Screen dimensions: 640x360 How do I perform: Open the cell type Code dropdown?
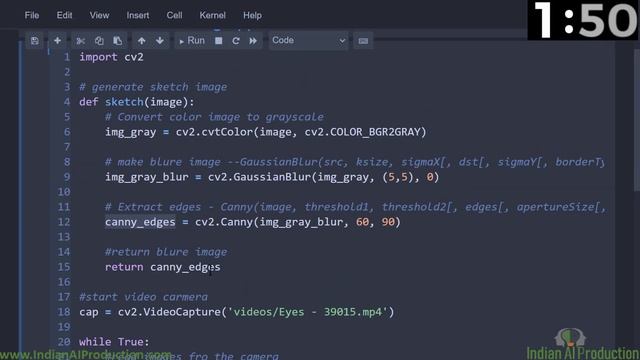[x=309, y=40]
